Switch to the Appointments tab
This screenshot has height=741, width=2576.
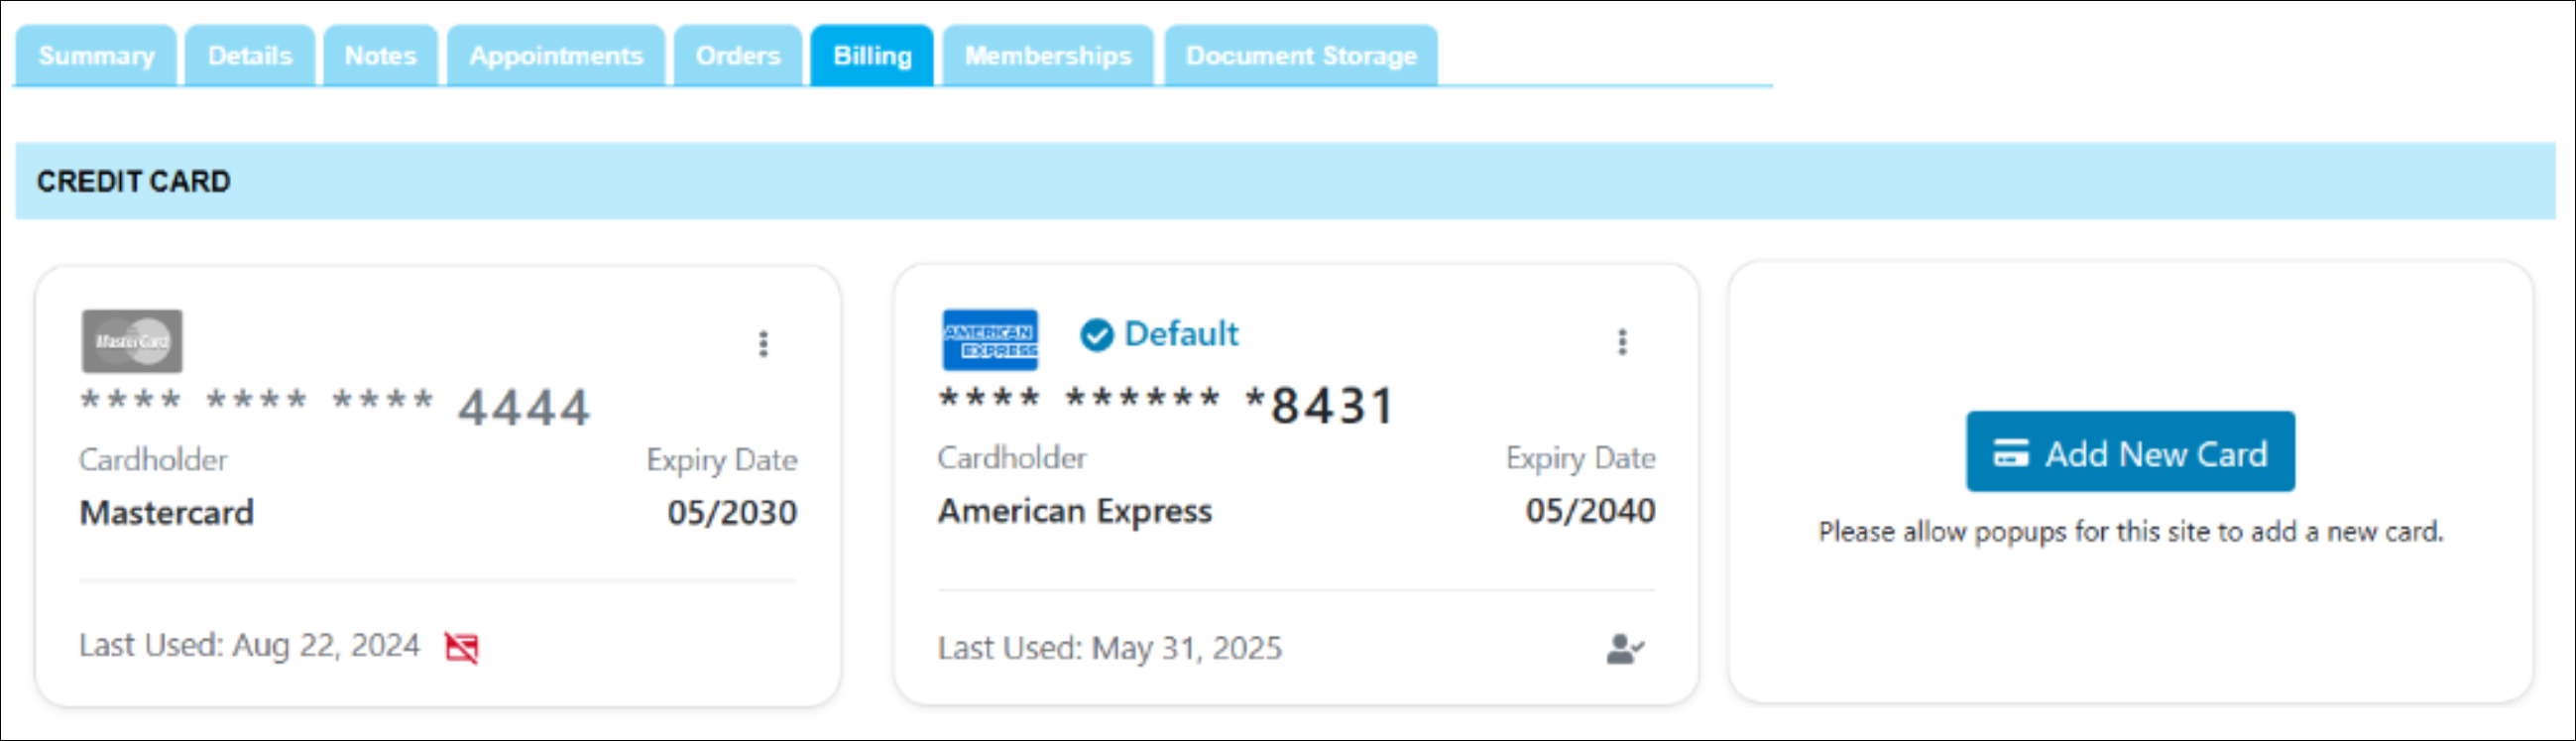pyautogui.click(x=556, y=56)
